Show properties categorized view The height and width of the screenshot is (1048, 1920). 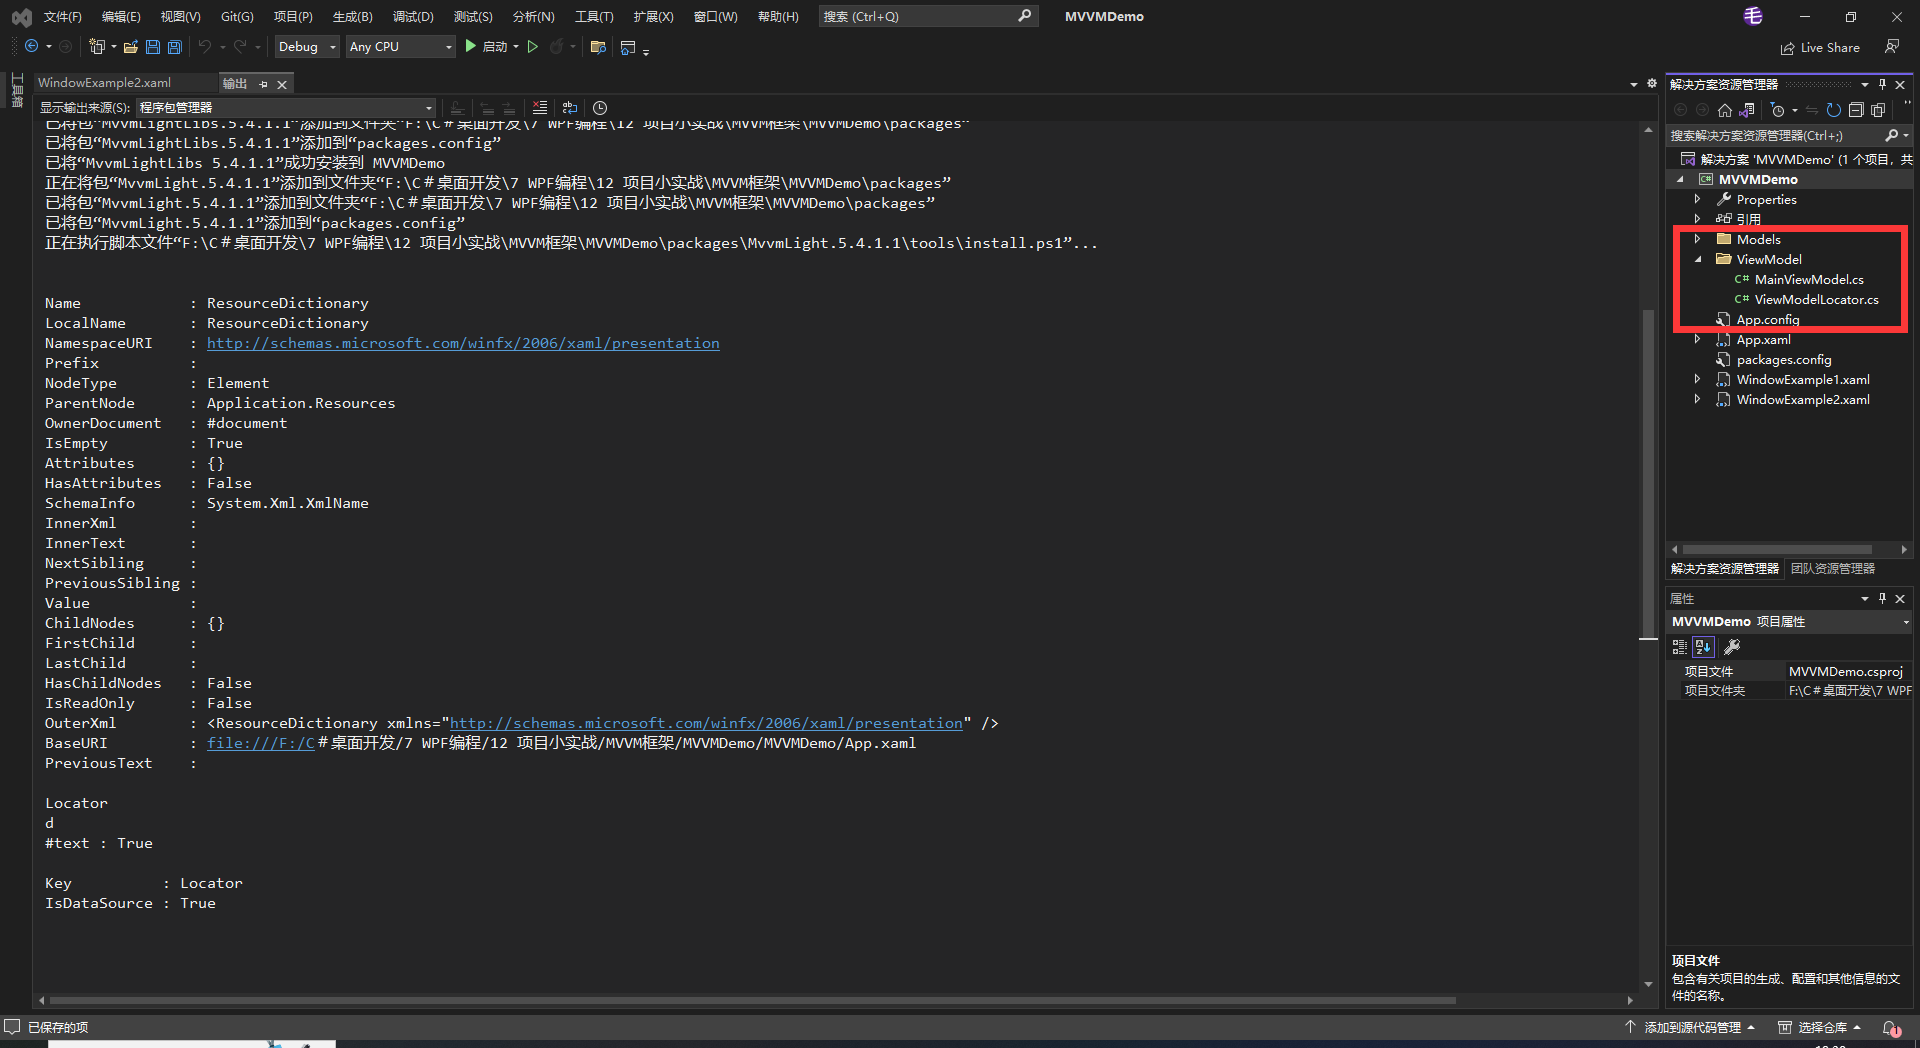point(1680,647)
